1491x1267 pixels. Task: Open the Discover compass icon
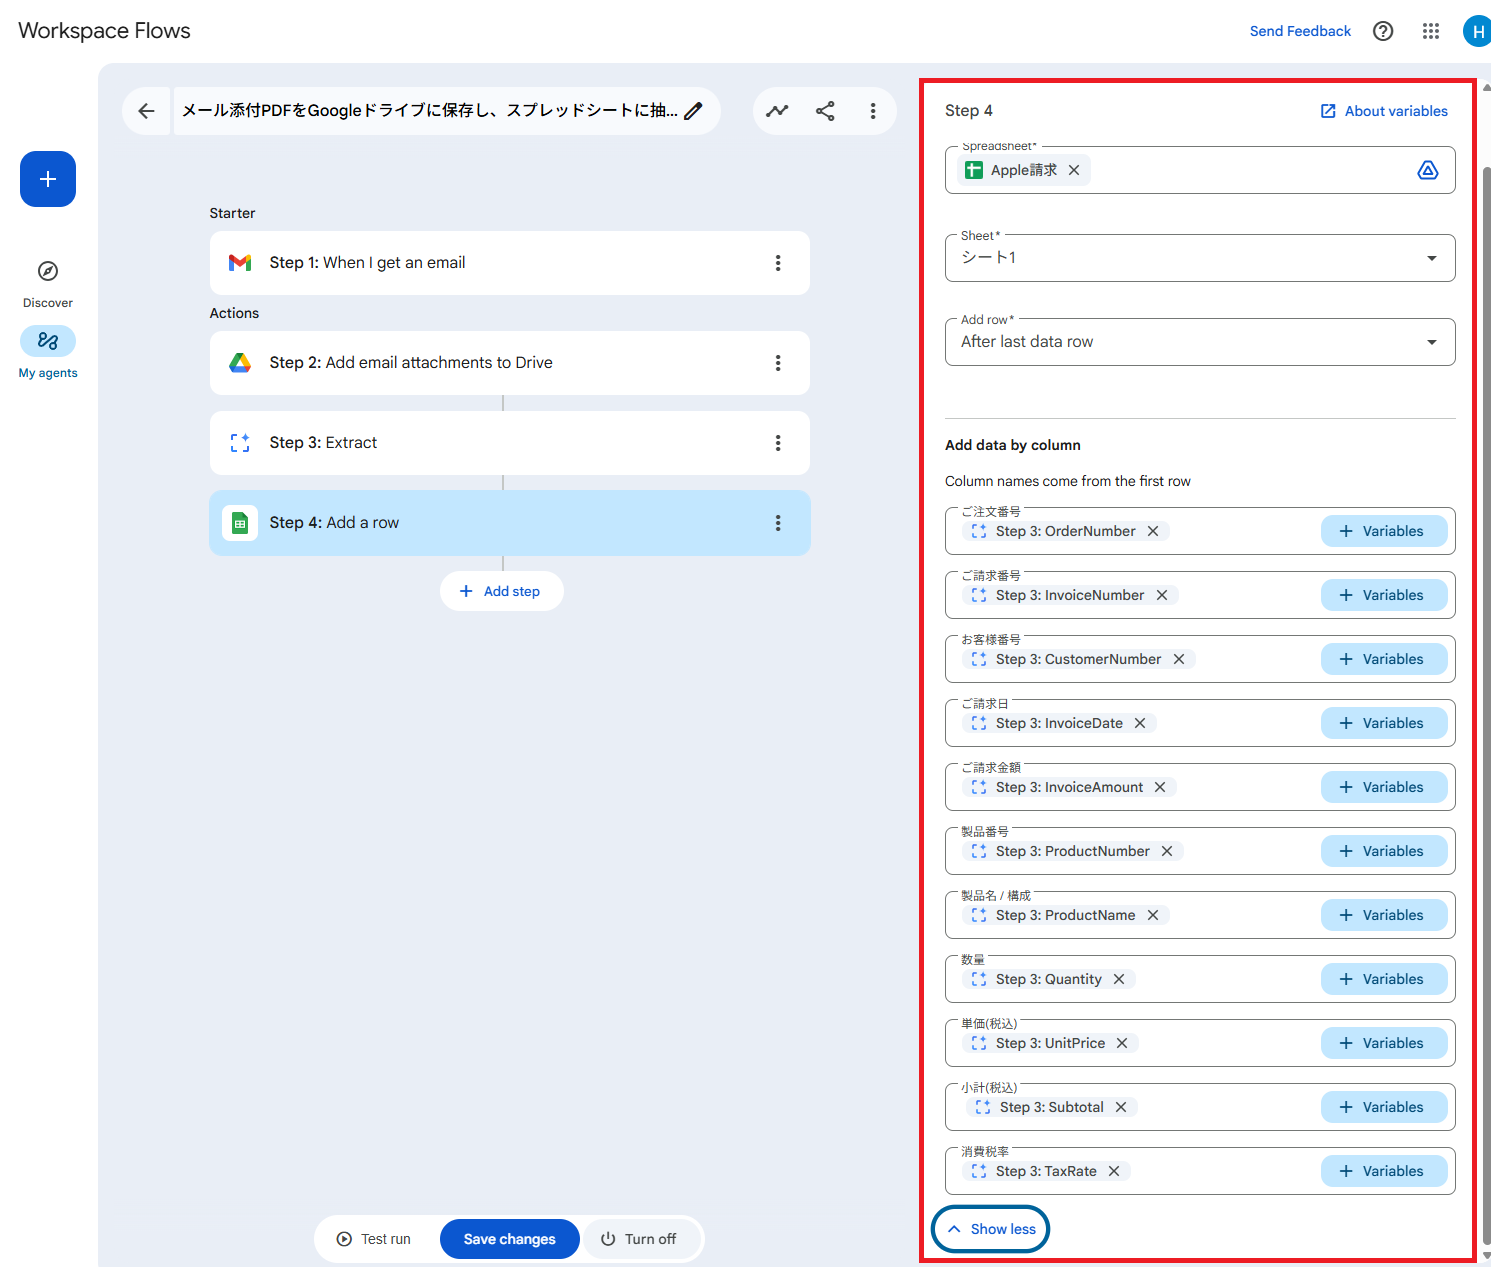(48, 271)
